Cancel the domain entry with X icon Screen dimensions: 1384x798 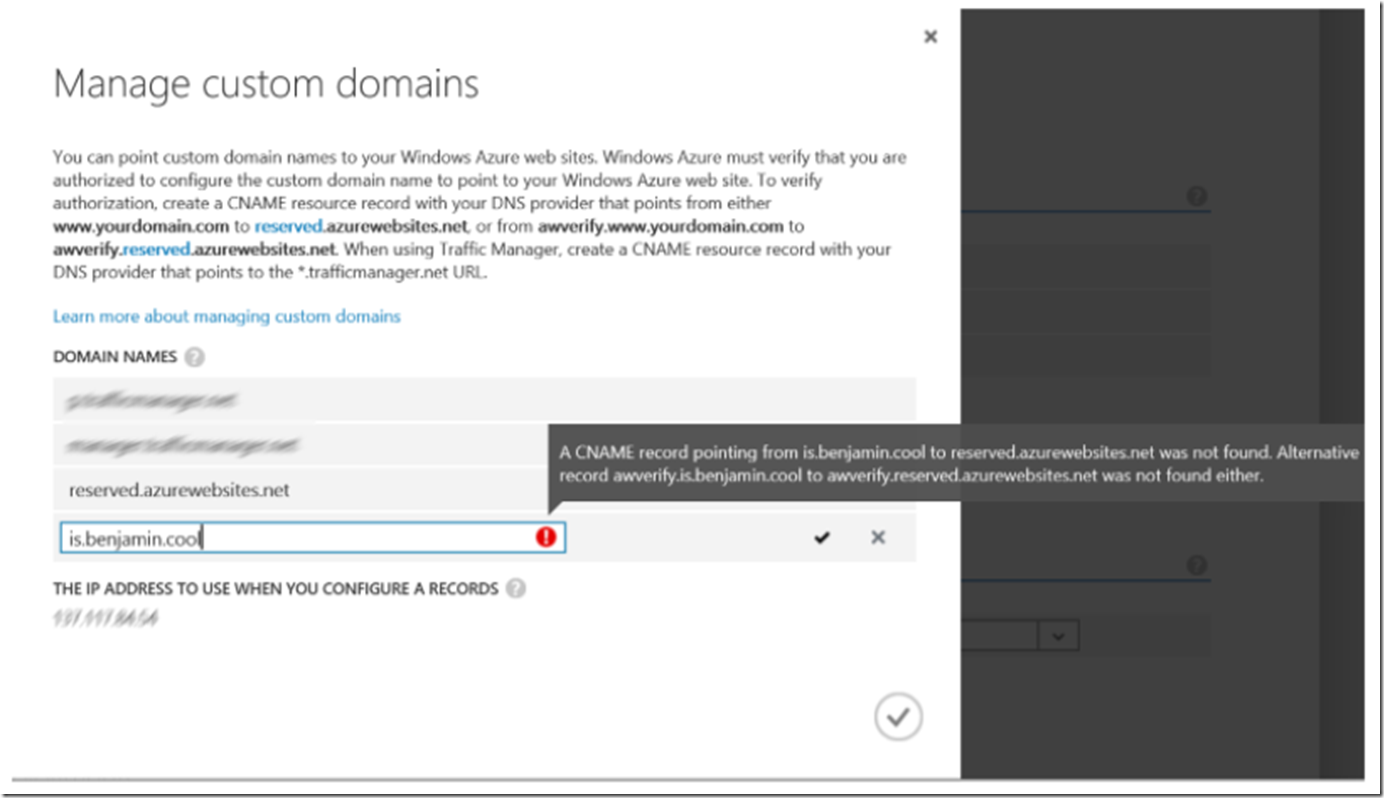[878, 538]
